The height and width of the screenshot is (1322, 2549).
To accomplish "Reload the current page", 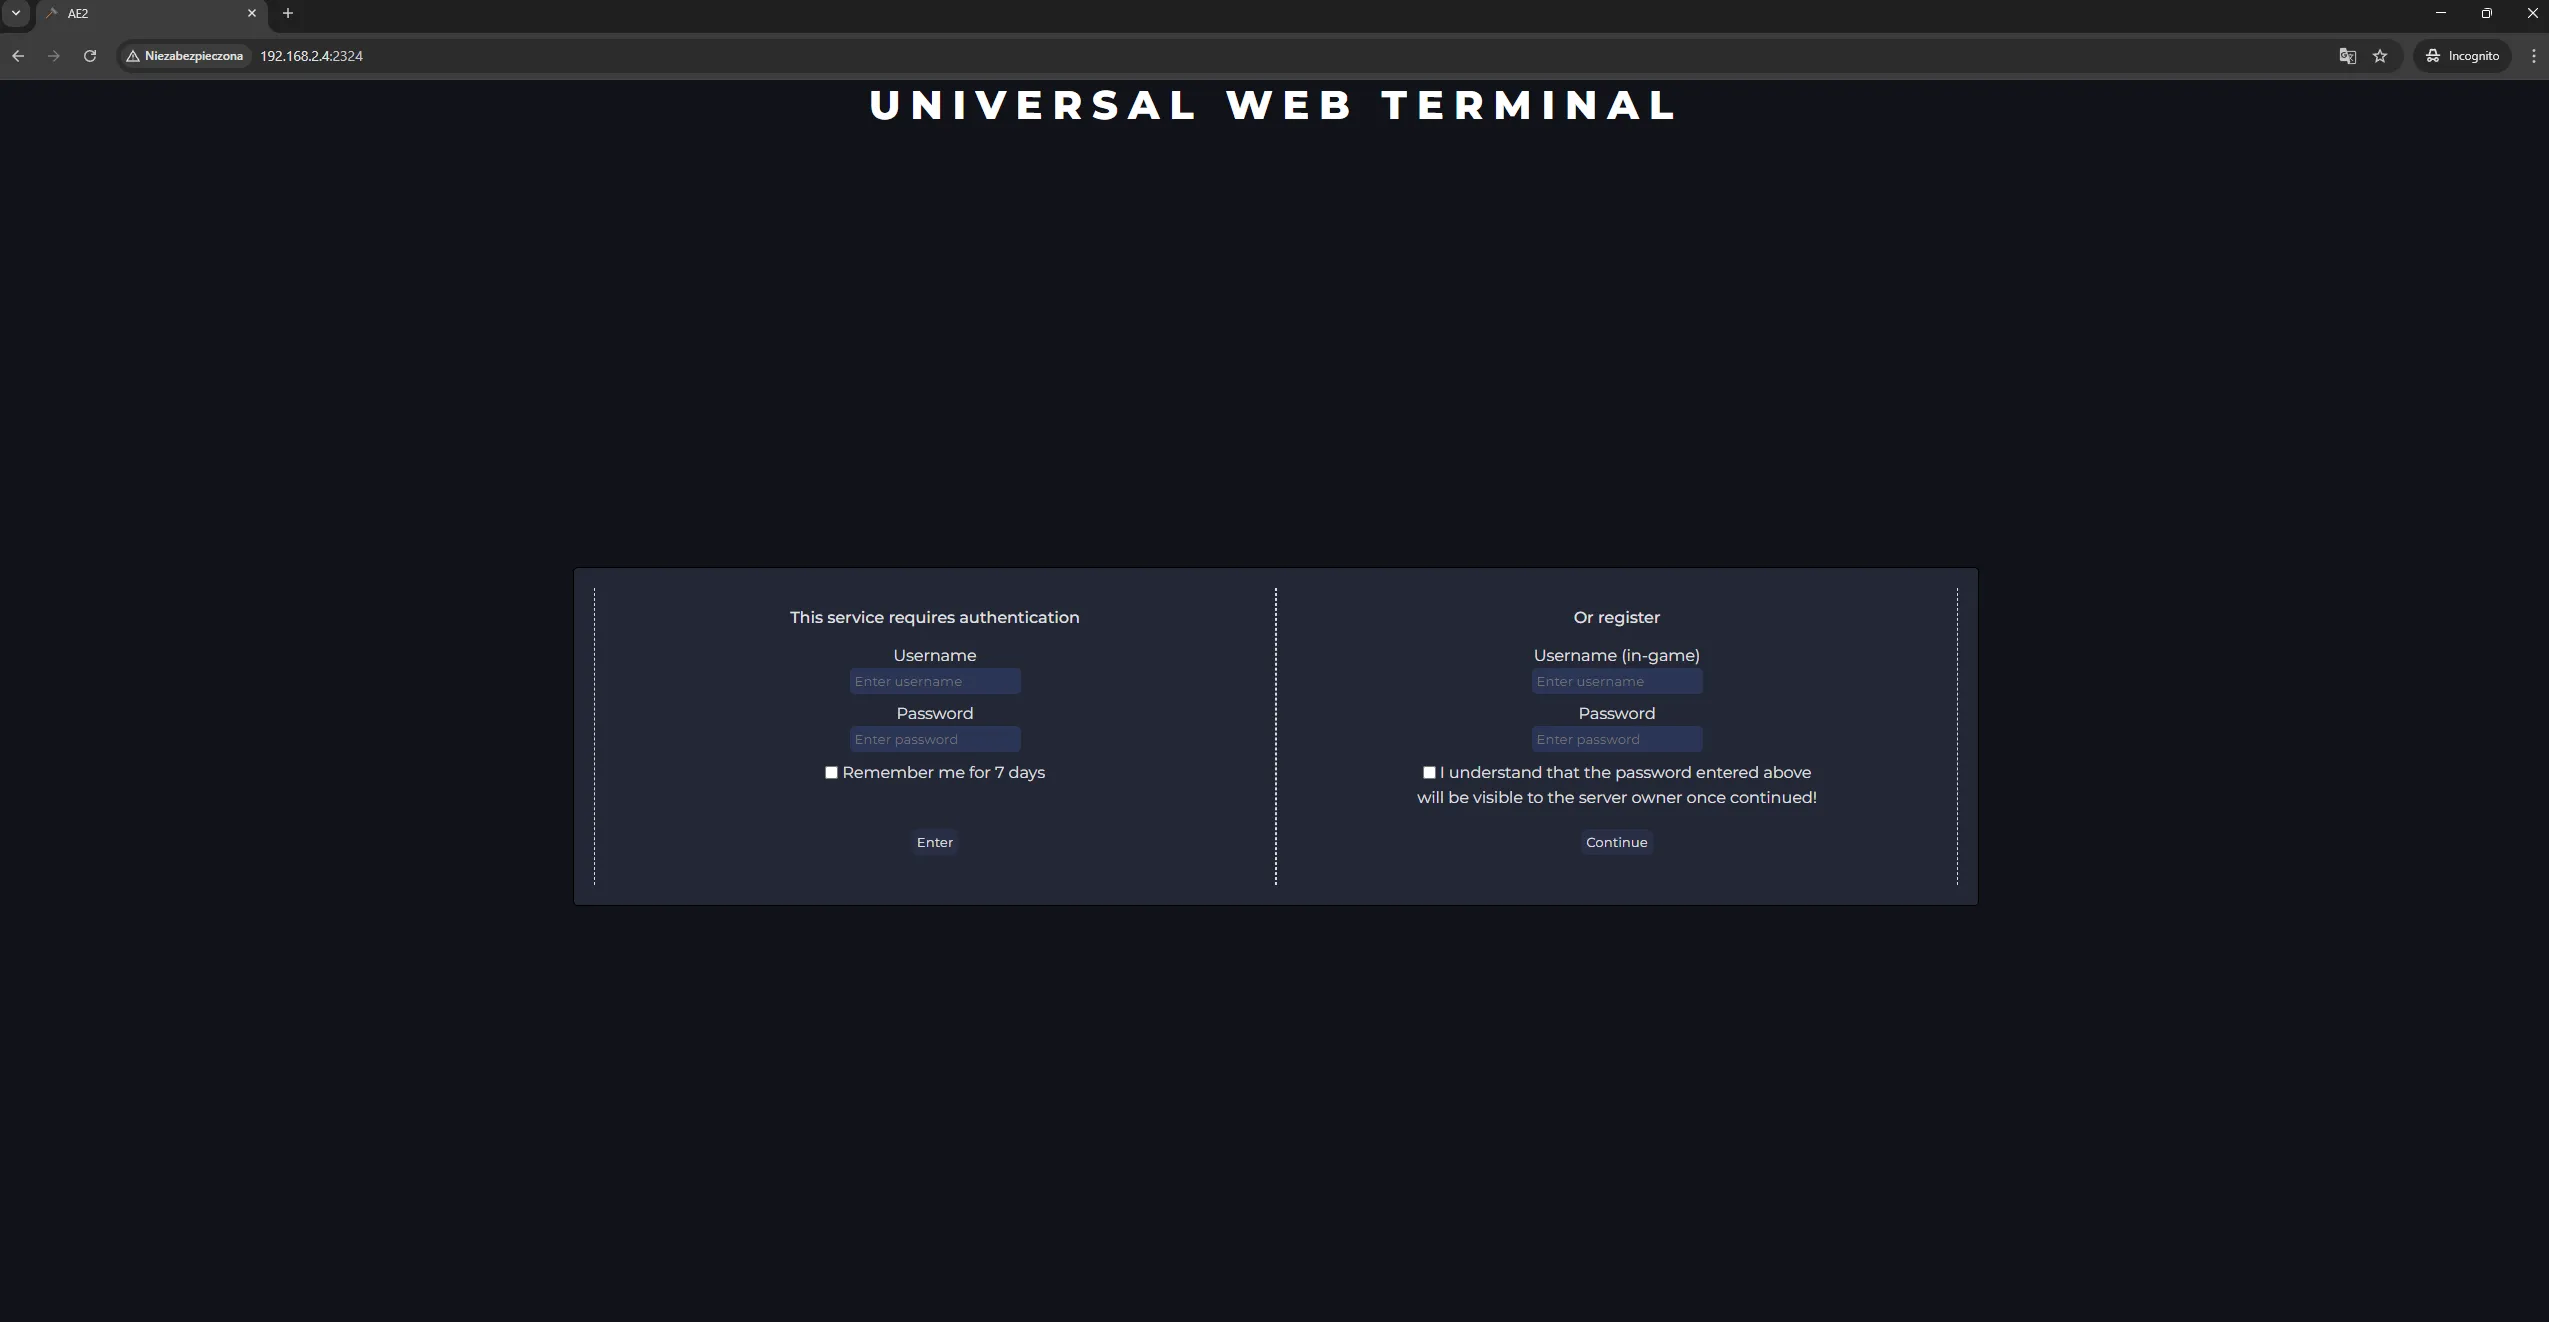I will tap(90, 56).
